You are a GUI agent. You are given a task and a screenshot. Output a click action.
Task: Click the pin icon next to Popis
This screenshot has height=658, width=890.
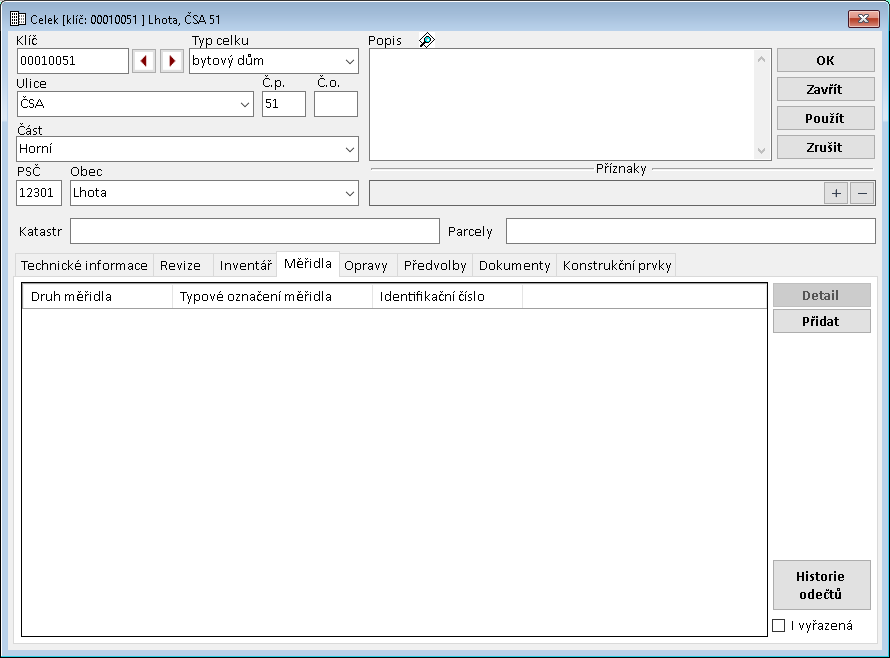pyautogui.click(x=427, y=41)
